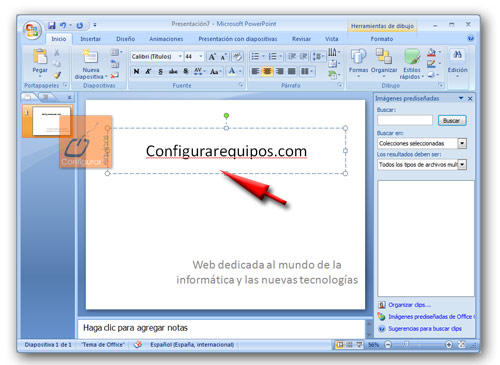The image size is (500, 365).
Task: Open the Edición binoculars menu
Action: point(457,63)
